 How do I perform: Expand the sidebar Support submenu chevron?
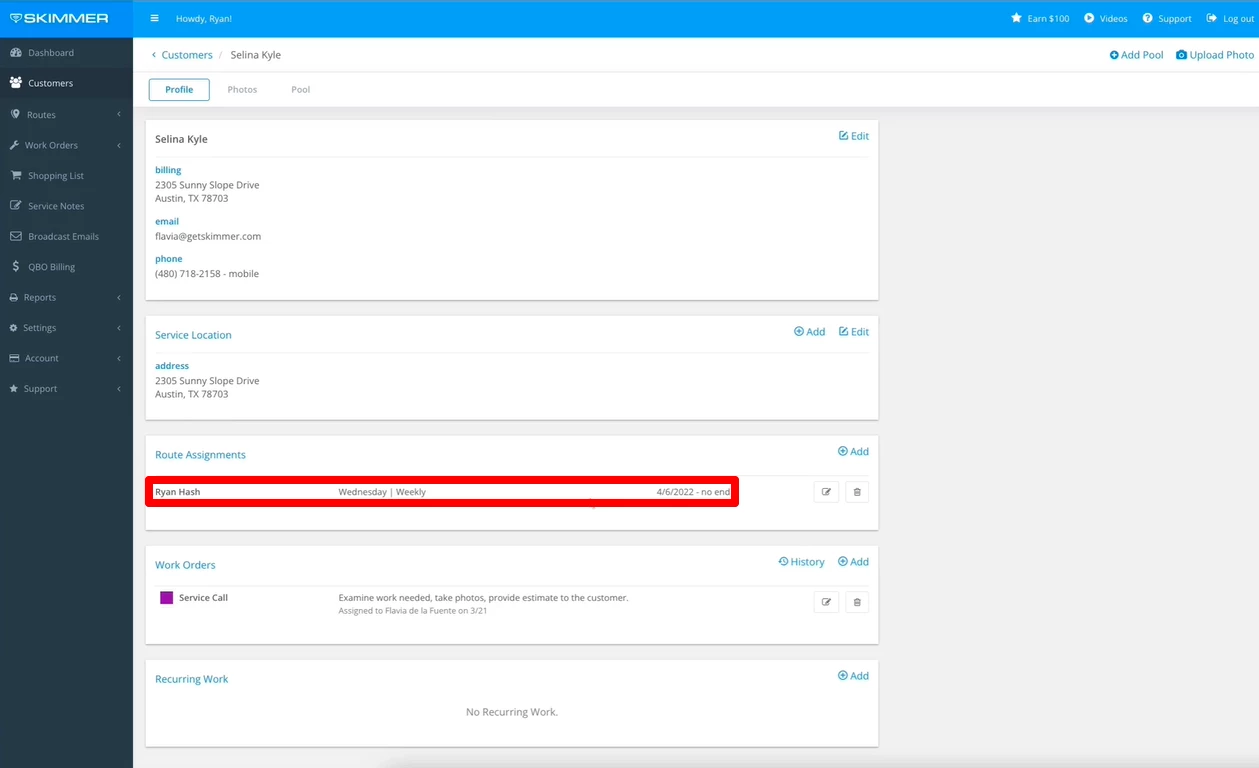pos(119,388)
